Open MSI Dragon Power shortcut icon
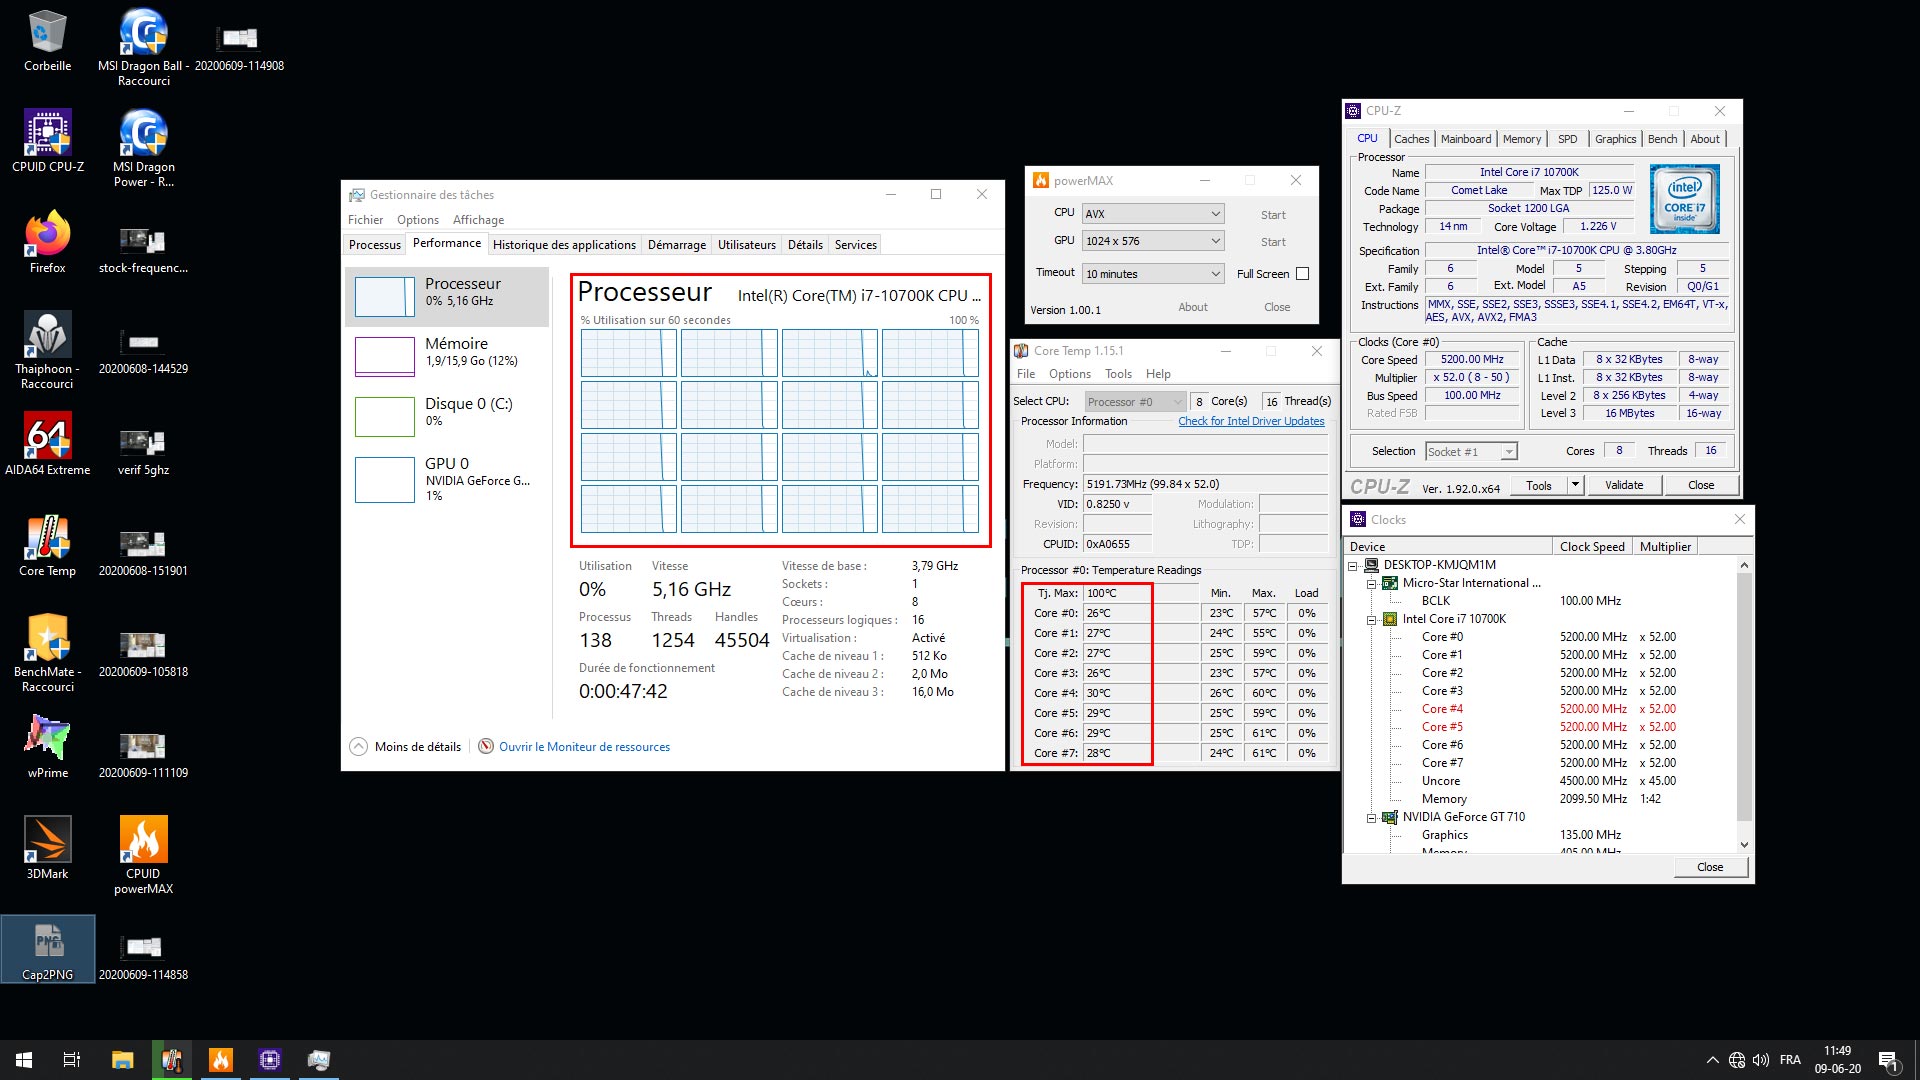The width and height of the screenshot is (1920, 1080). tap(143, 148)
